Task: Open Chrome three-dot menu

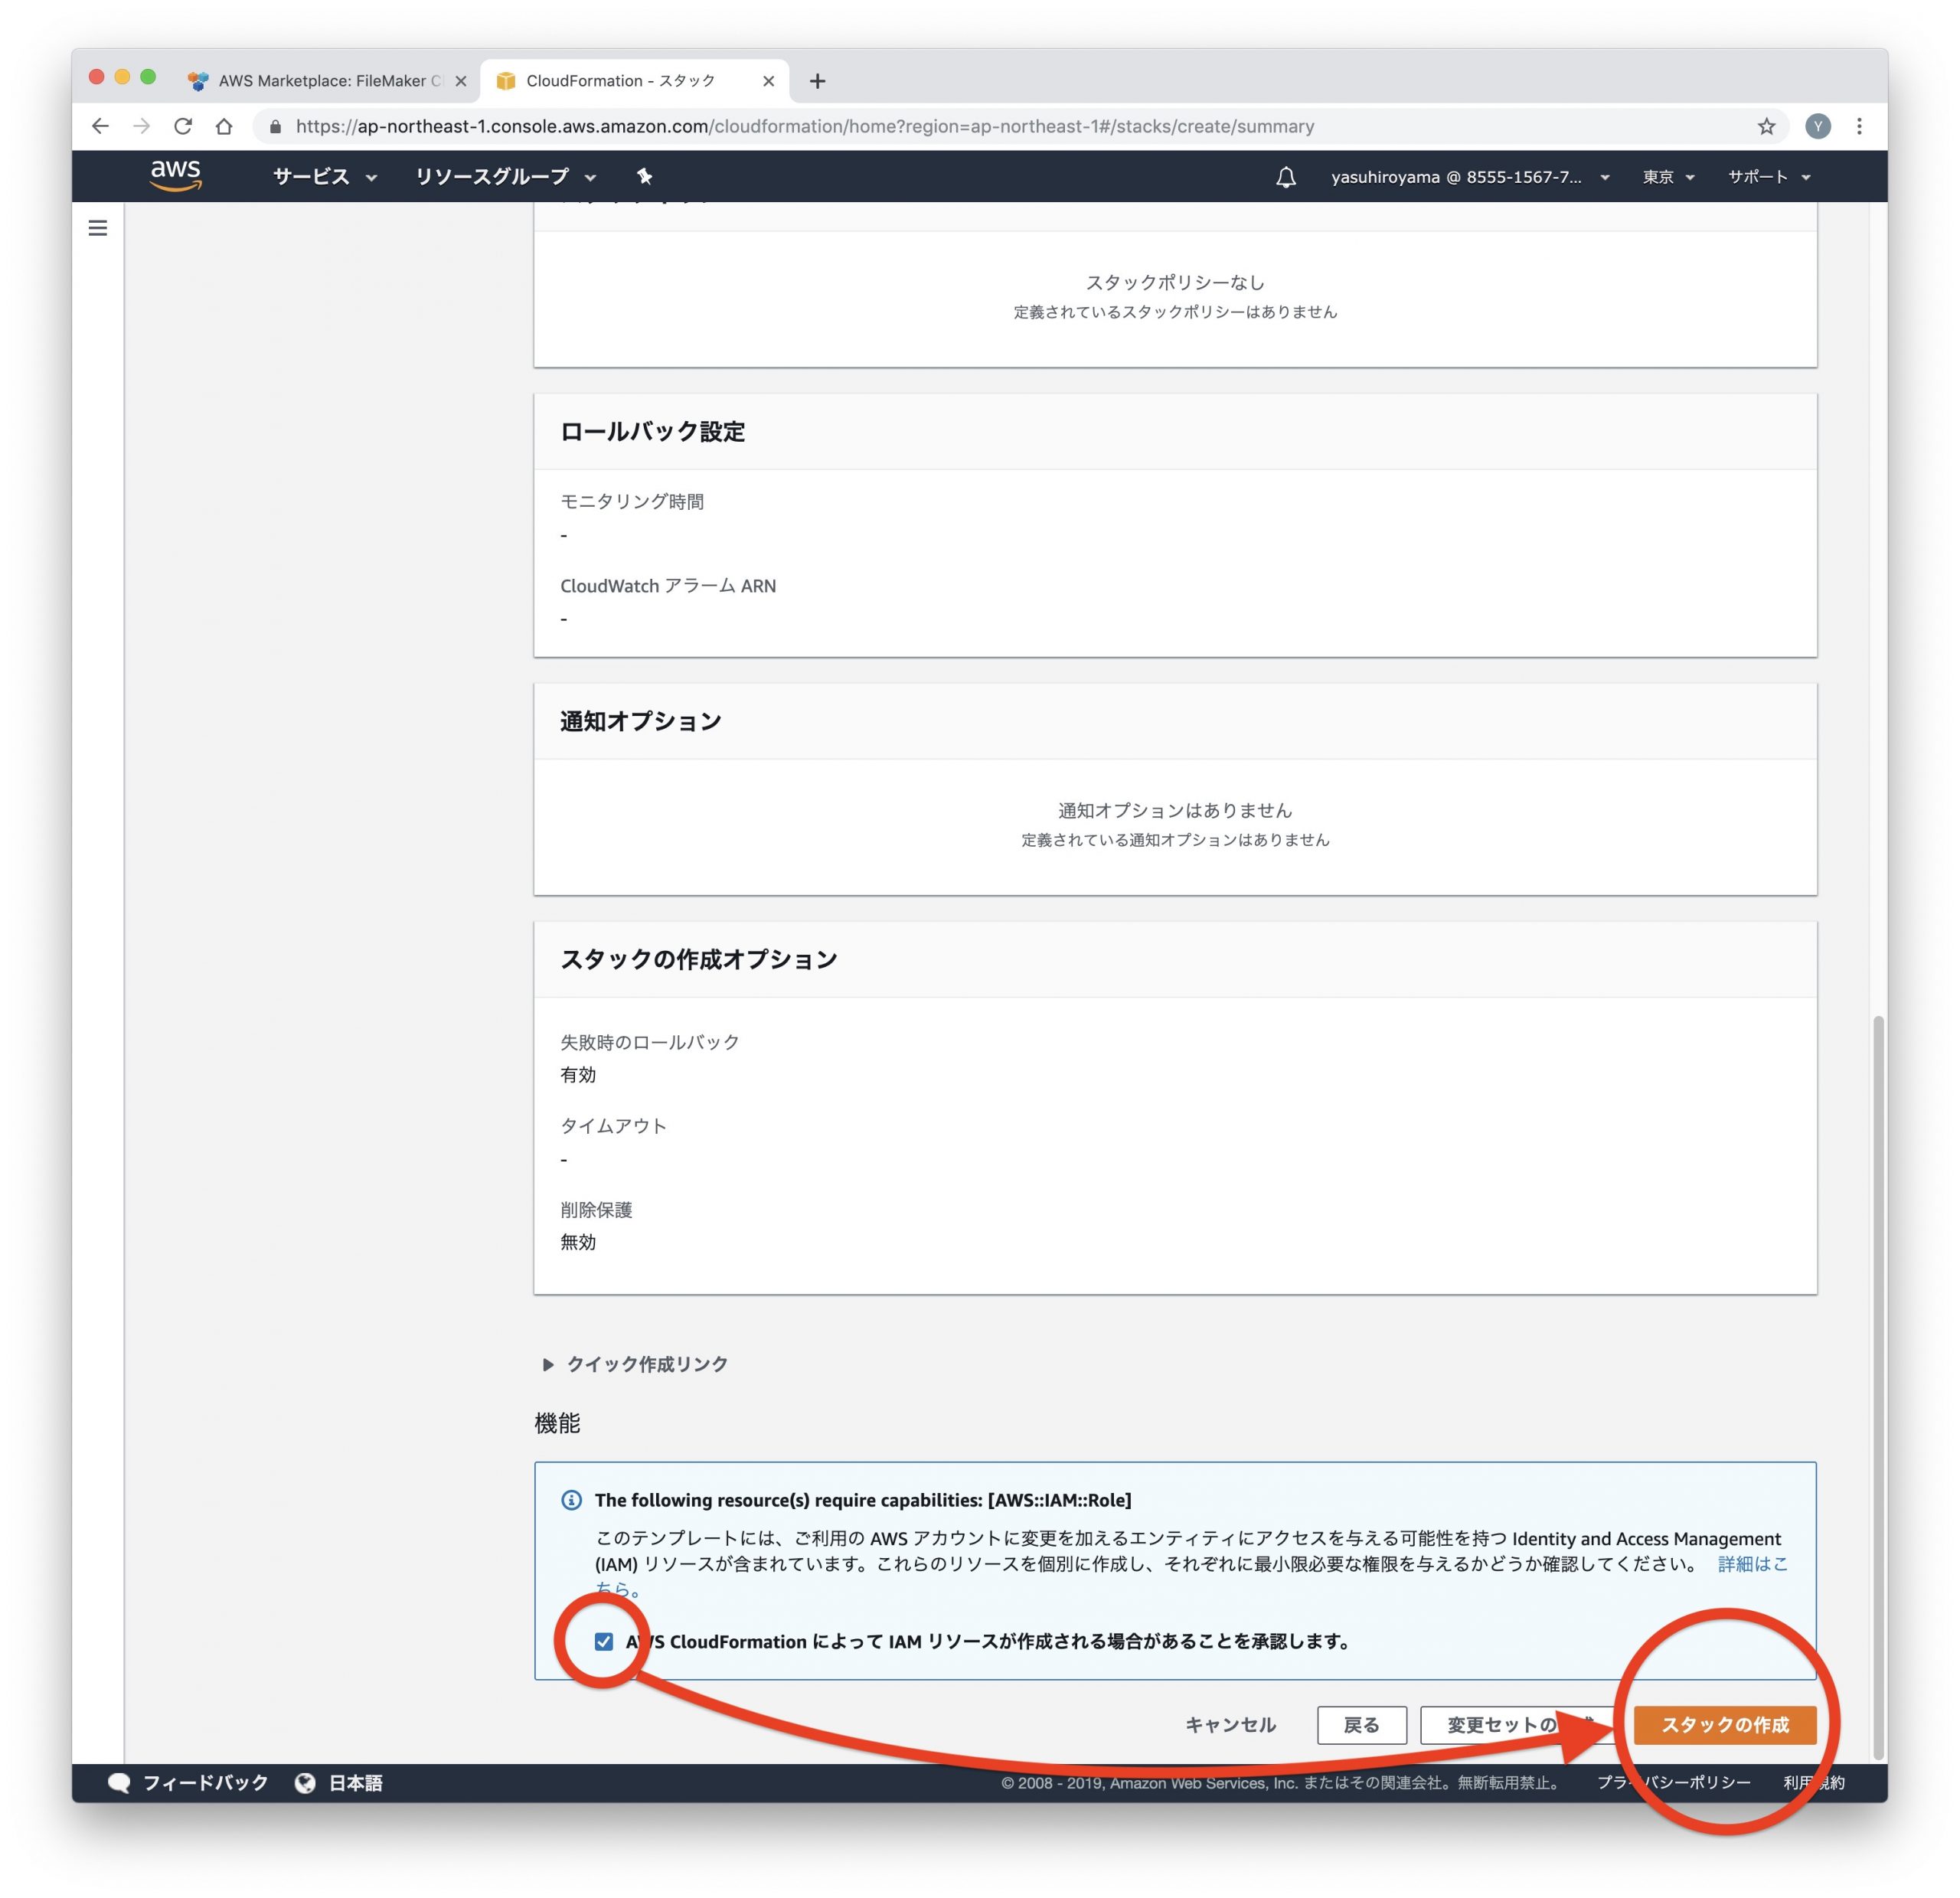Action: click(x=1859, y=126)
